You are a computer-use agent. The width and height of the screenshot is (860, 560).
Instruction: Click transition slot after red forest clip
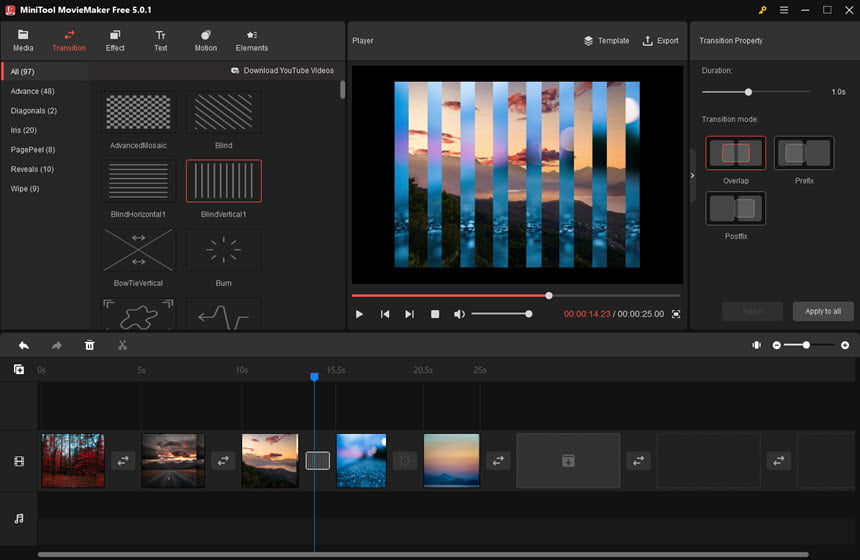[x=123, y=461]
